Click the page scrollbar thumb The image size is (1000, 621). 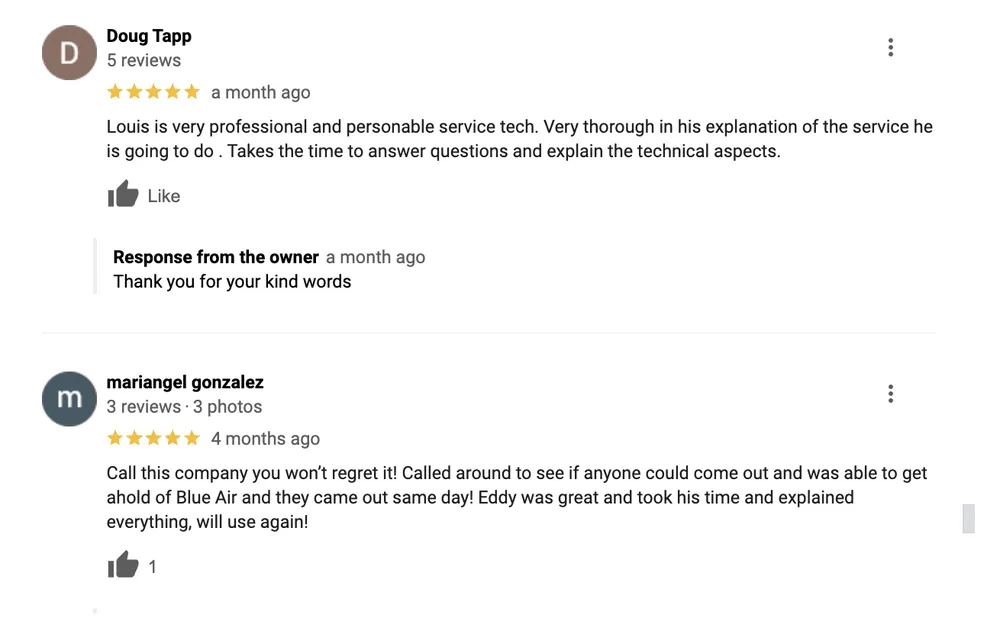click(x=968, y=519)
